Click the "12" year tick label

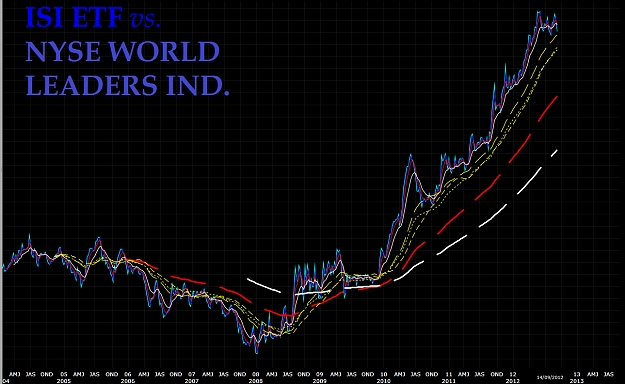(x=513, y=374)
